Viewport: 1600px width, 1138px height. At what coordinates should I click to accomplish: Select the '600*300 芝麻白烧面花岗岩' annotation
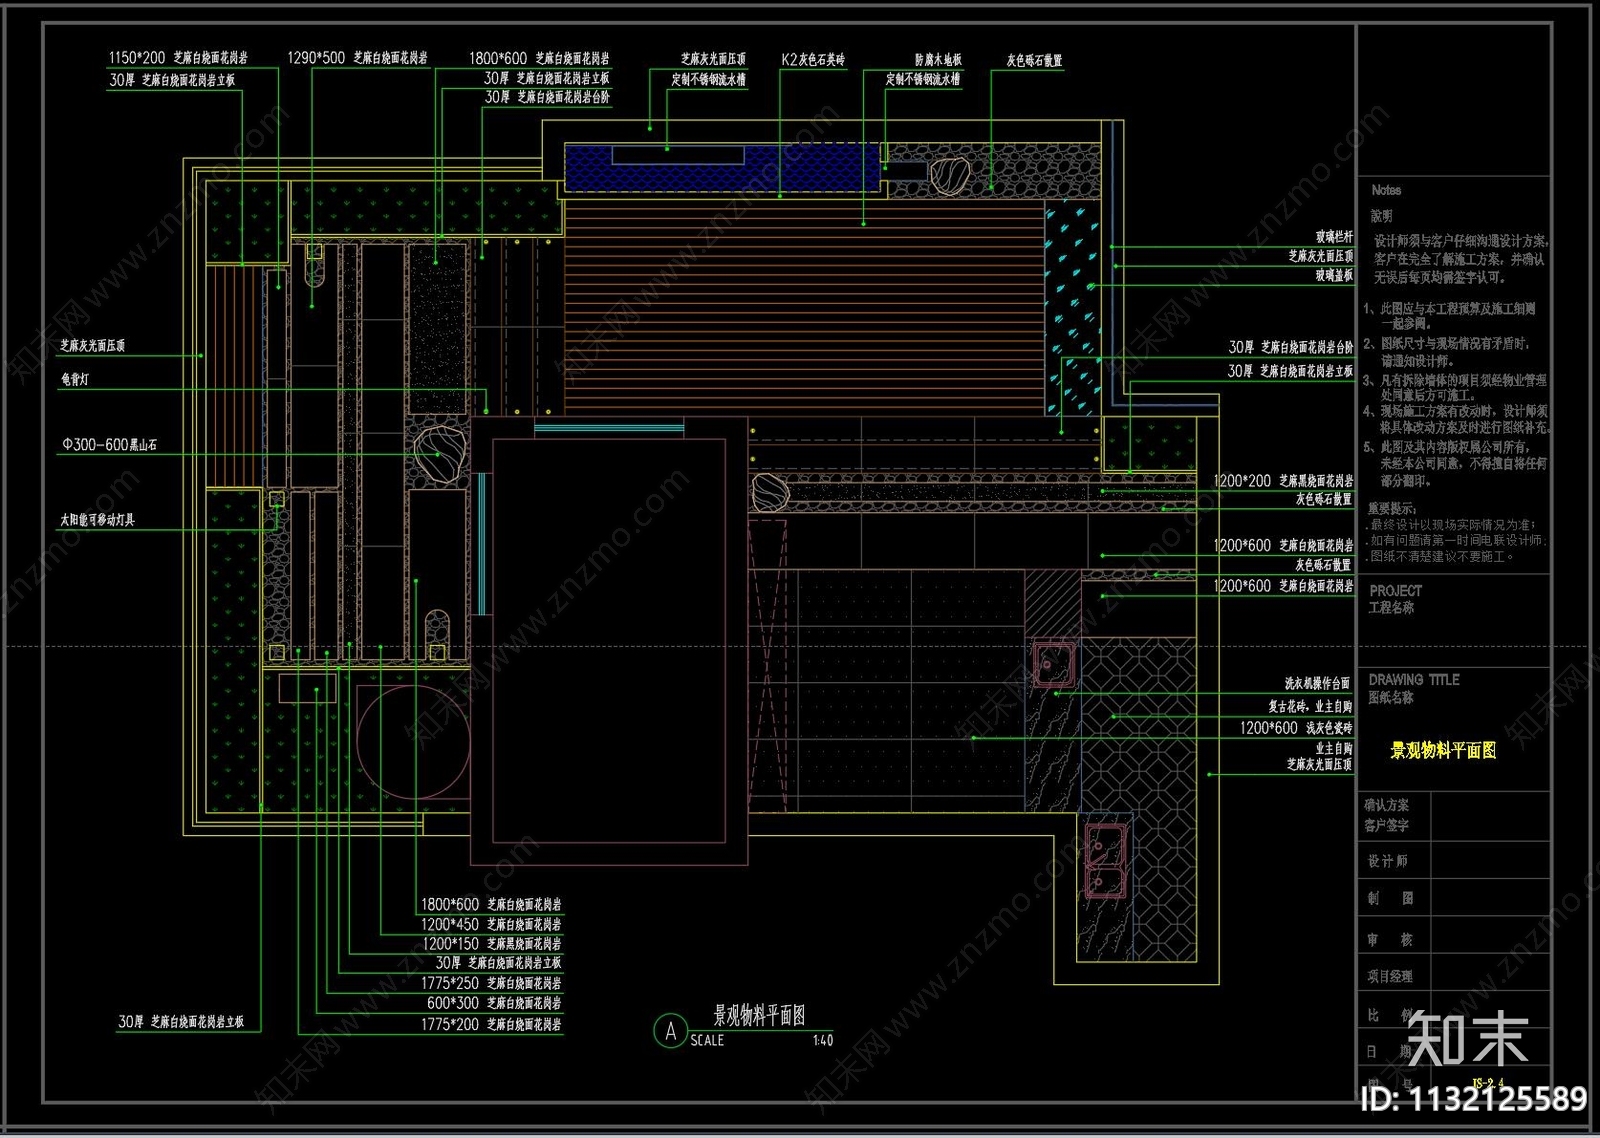tap(494, 1003)
